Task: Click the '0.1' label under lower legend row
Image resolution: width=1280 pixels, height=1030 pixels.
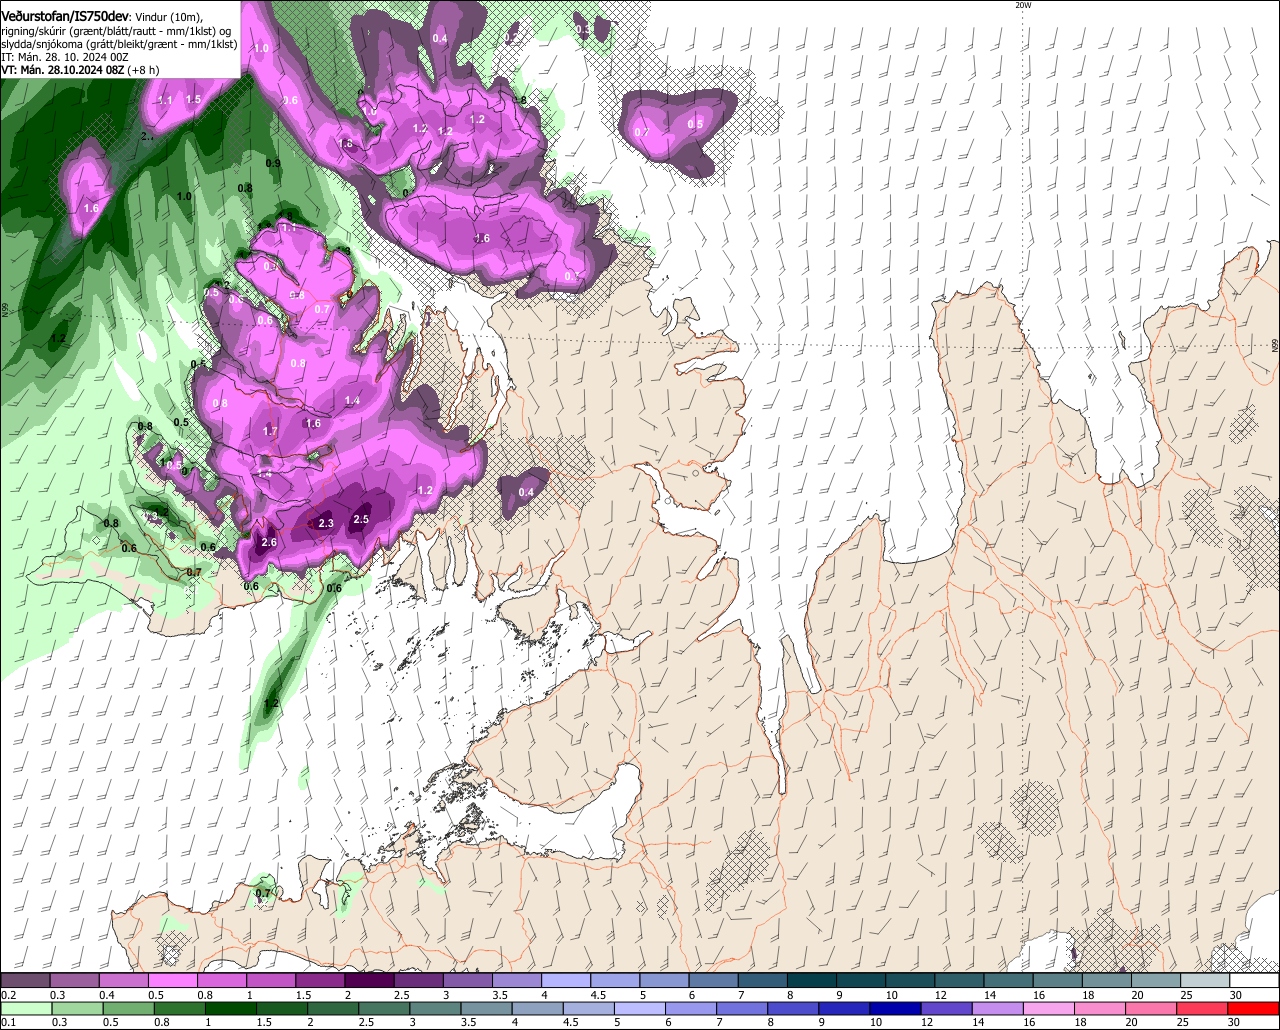Action: pos(8,1022)
